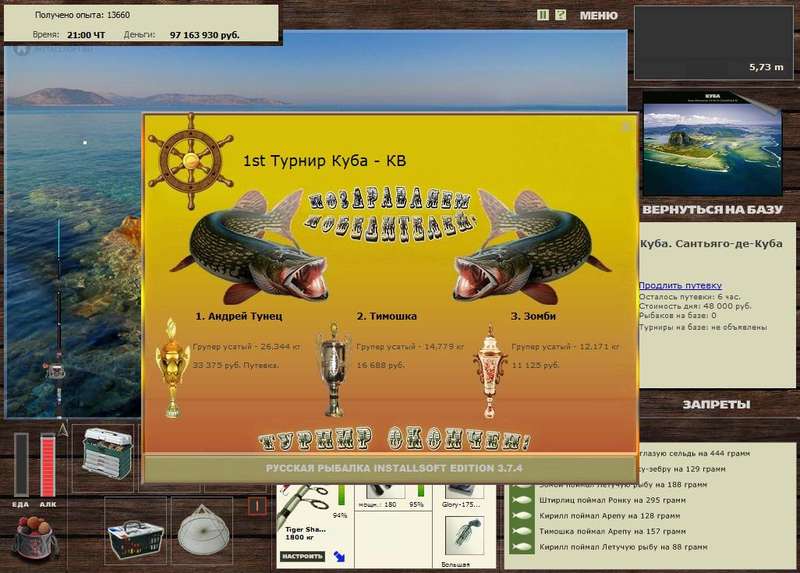Click result Групер усатый - 12,171 кг

click(566, 346)
